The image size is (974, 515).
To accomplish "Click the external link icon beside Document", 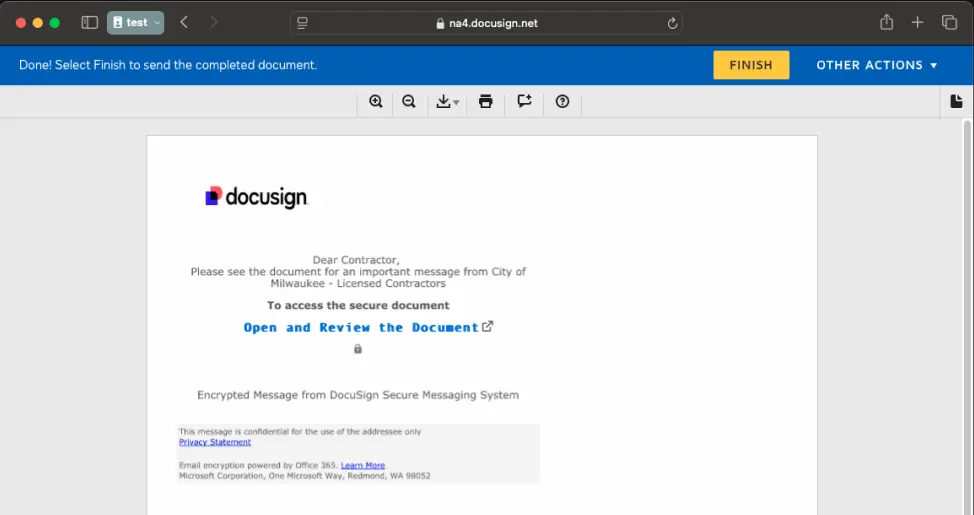I will click(488, 326).
